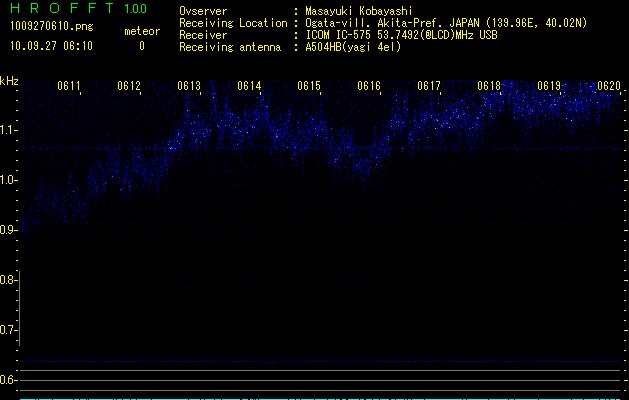Click the 0613 time marker
The height and width of the screenshot is (400, 629).
tap(189, 86)
